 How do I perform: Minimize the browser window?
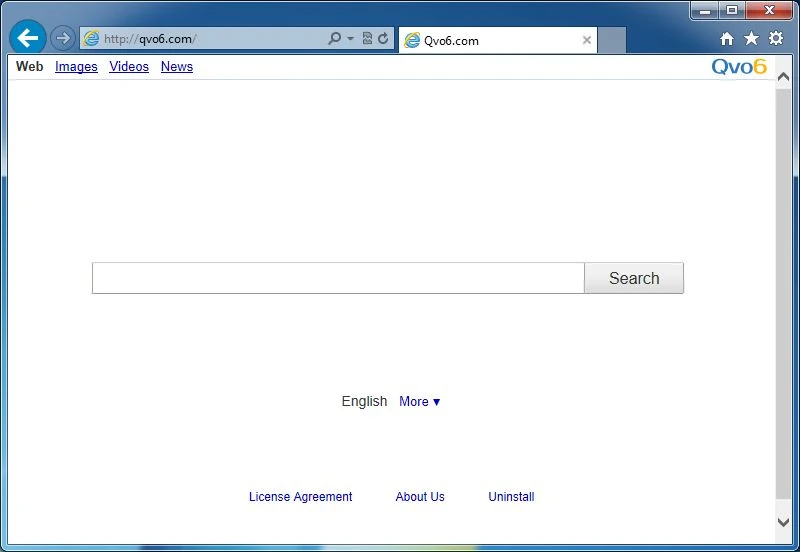click(x=705, y=10)
